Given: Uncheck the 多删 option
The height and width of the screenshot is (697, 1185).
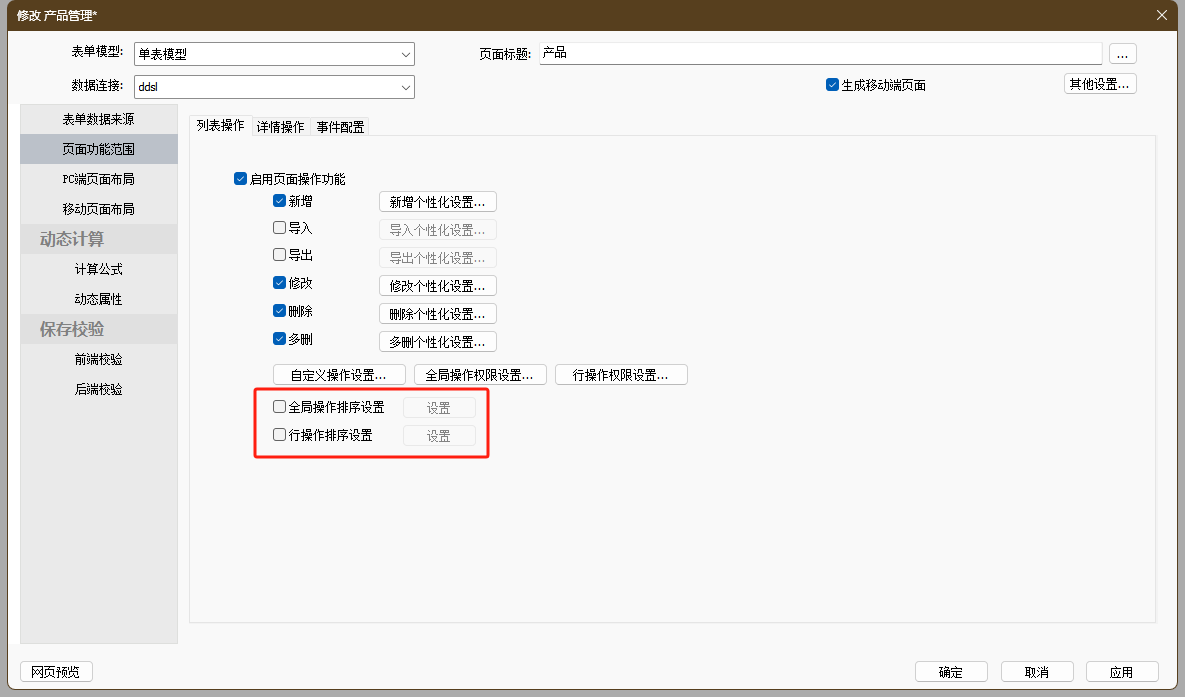Looking at the screenshot, I should (280, 339).
